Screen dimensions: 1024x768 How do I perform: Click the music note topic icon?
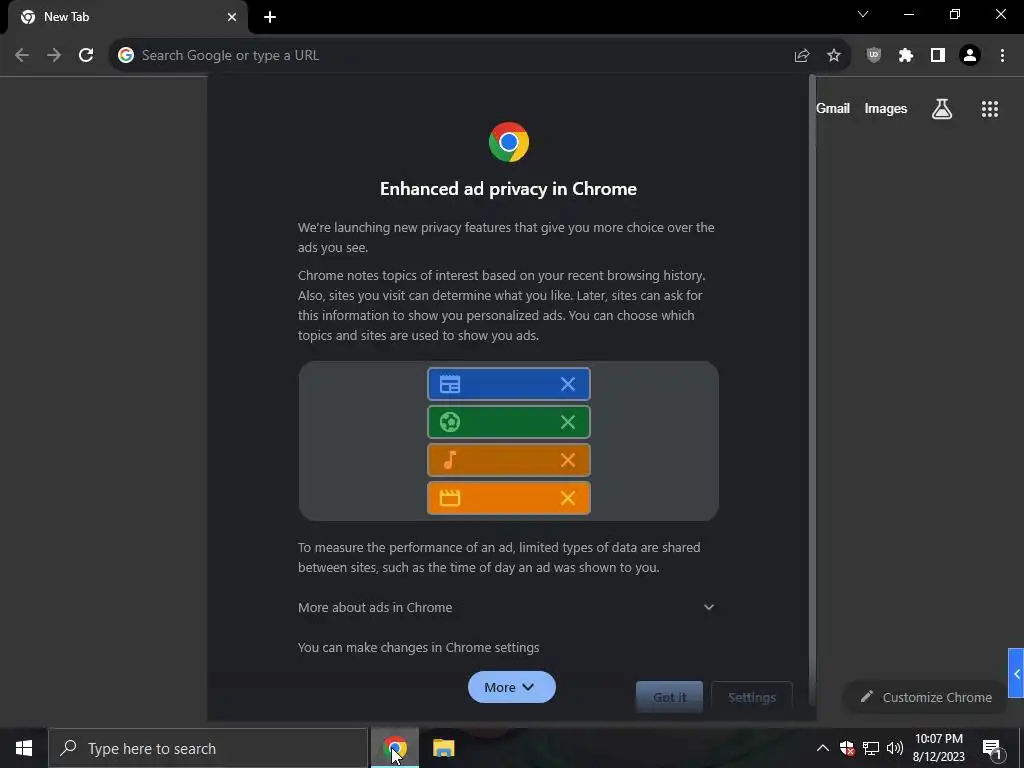click(x=450, y=460)
